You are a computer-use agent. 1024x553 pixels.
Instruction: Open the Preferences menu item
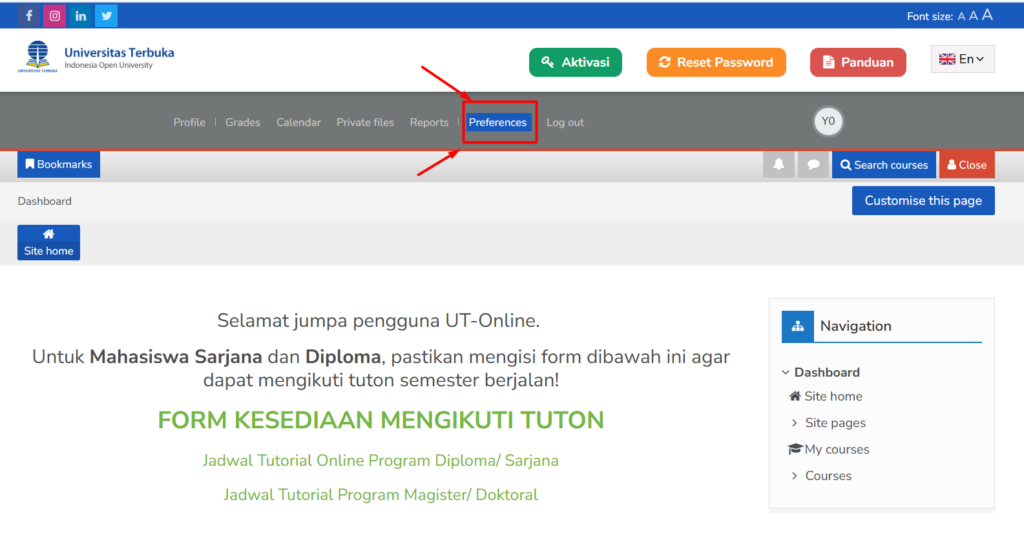coord(498,122)
